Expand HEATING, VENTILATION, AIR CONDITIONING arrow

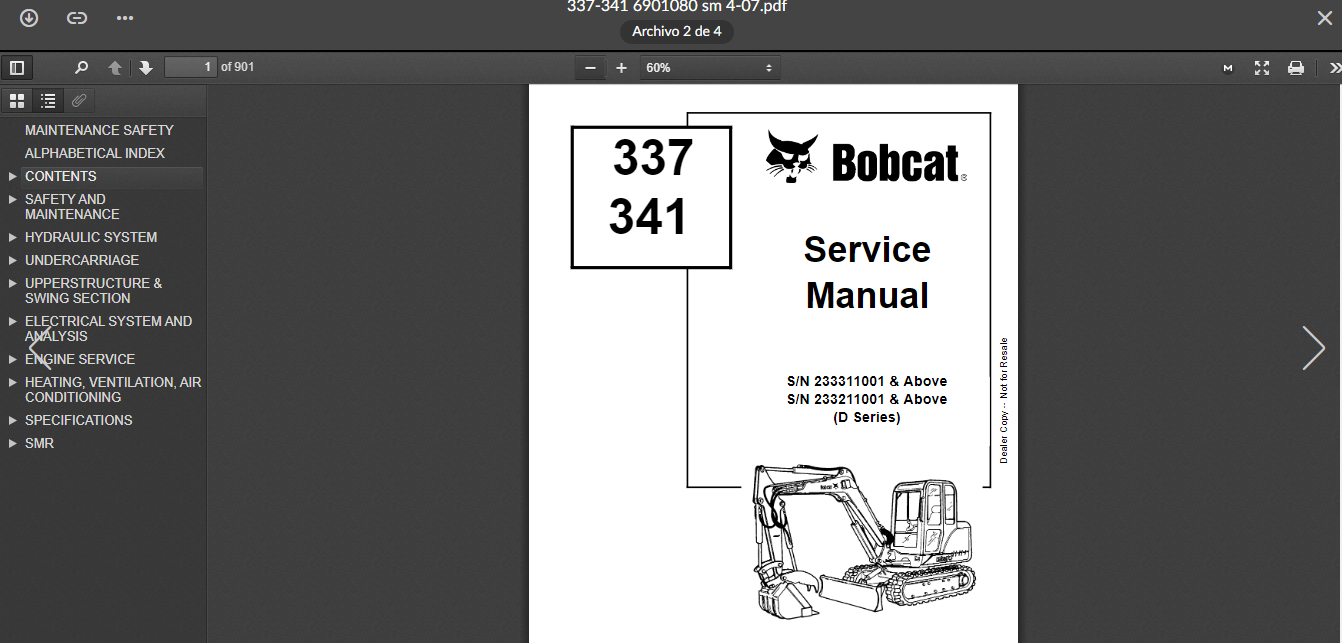click(x=13, y=382)
